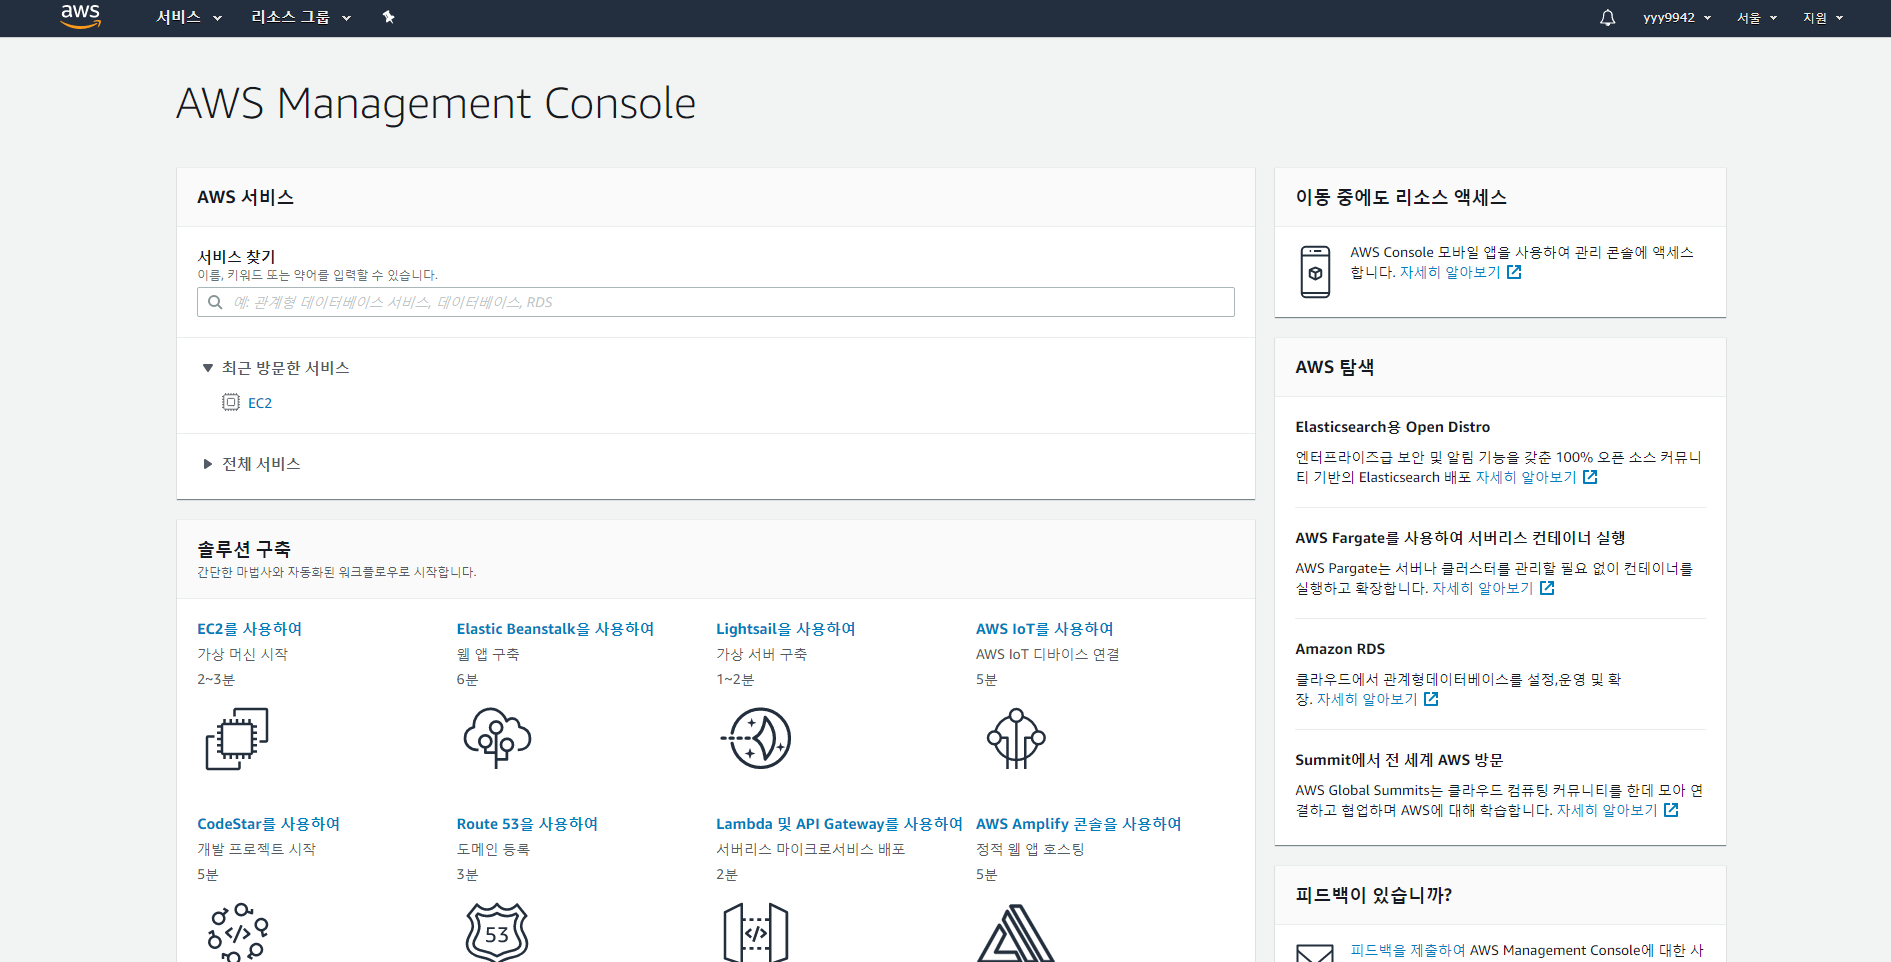Open the 지원 support menu
Screen dimensions: 1891x962
(x=1823, y=18)
